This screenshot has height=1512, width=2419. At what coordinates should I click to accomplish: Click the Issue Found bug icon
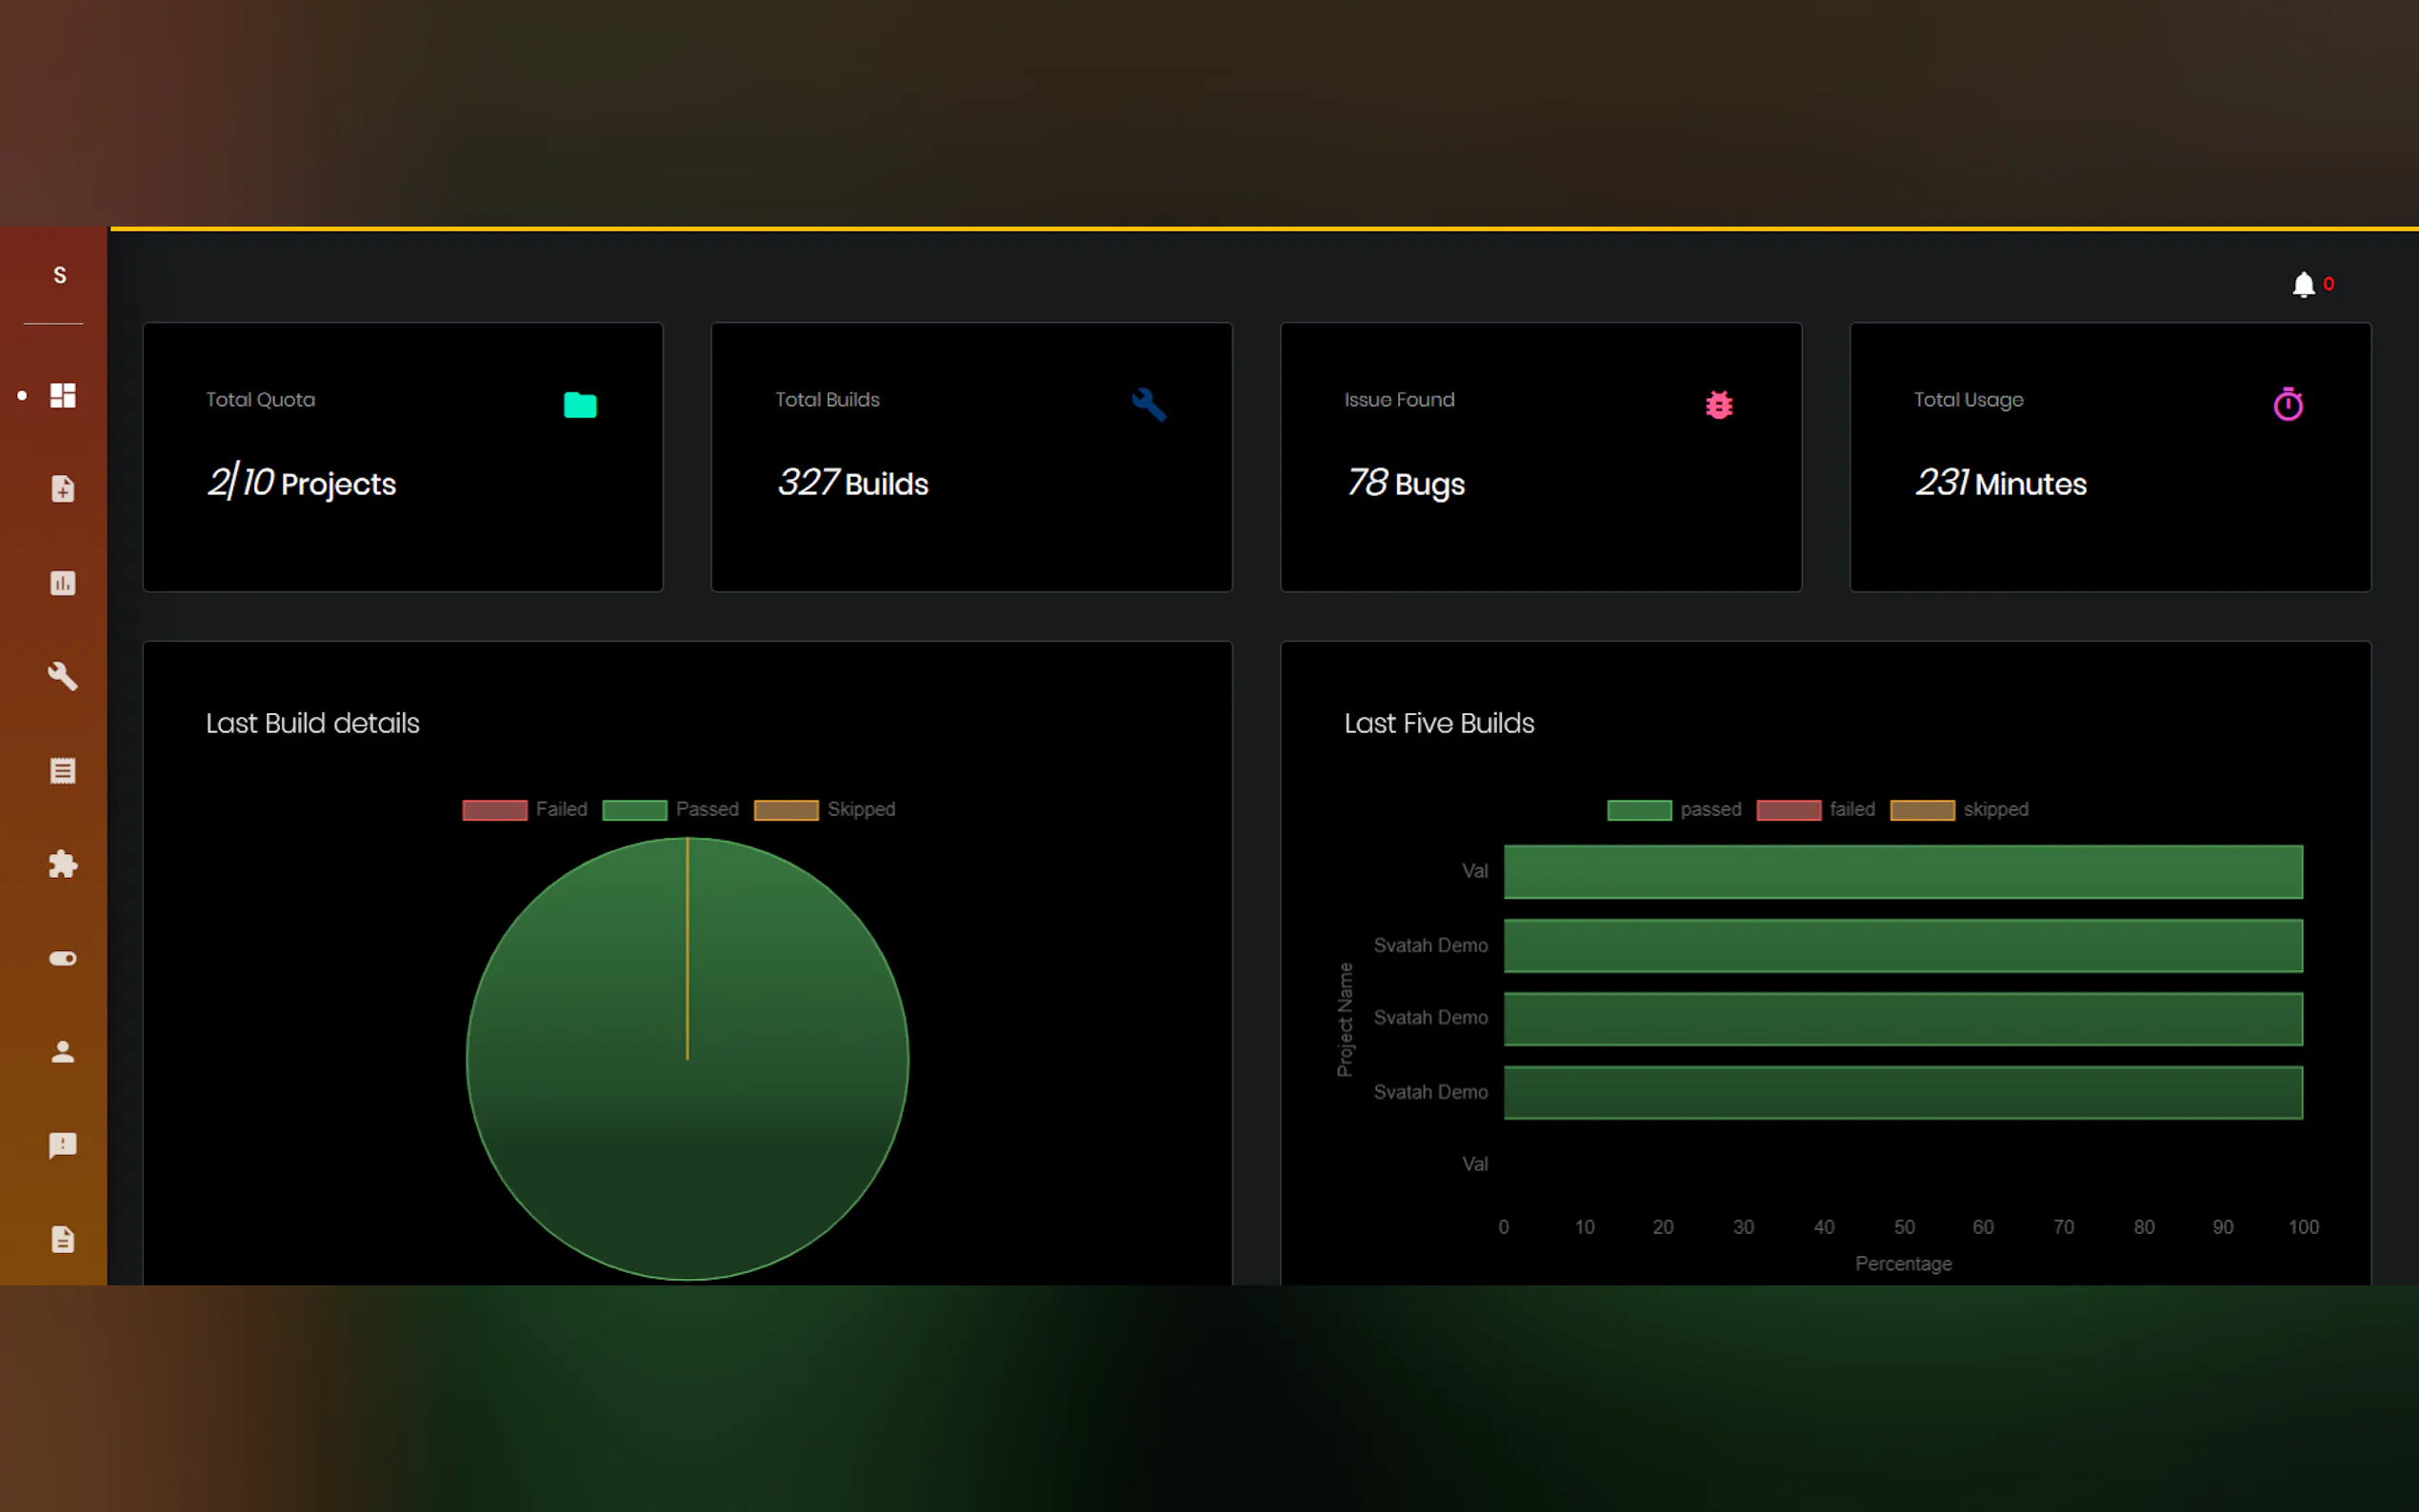point(1718,405)
